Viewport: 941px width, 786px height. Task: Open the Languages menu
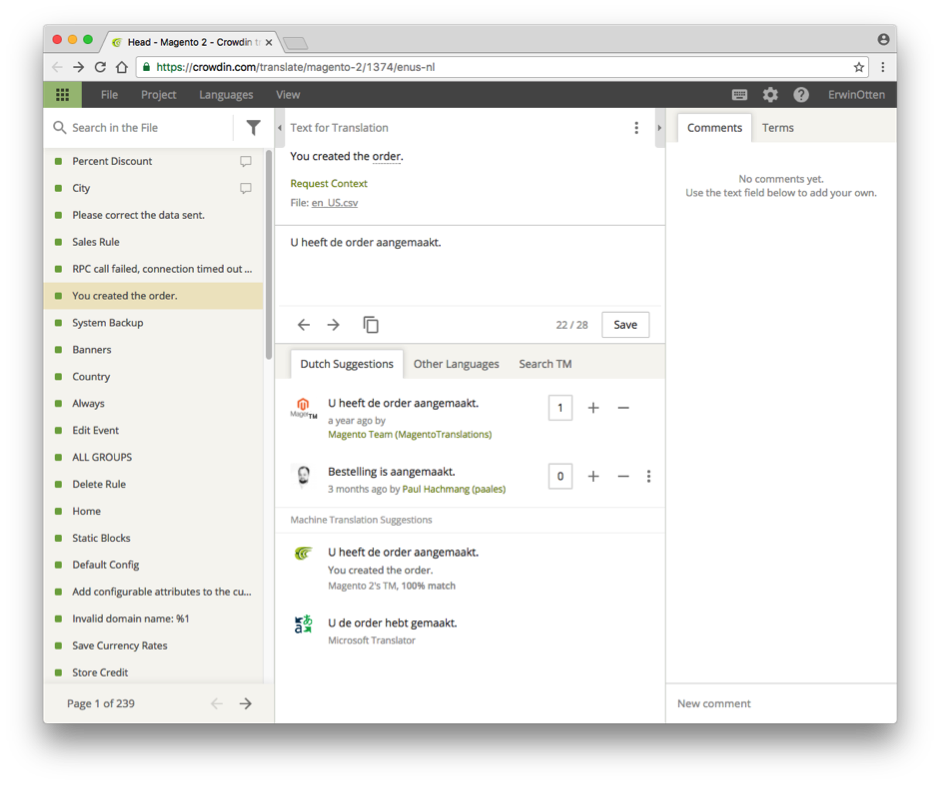(x=226, y=95)
